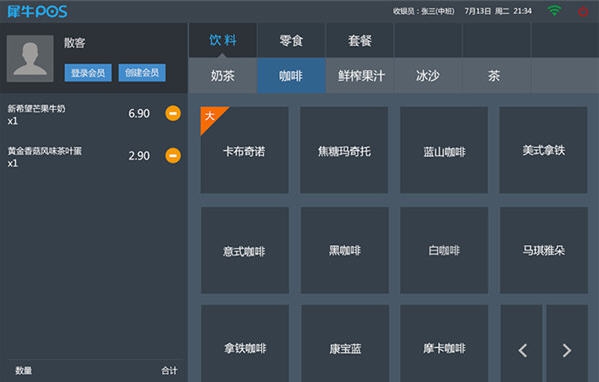Add 蓝山咖啡 to the order

click(444, 150)
